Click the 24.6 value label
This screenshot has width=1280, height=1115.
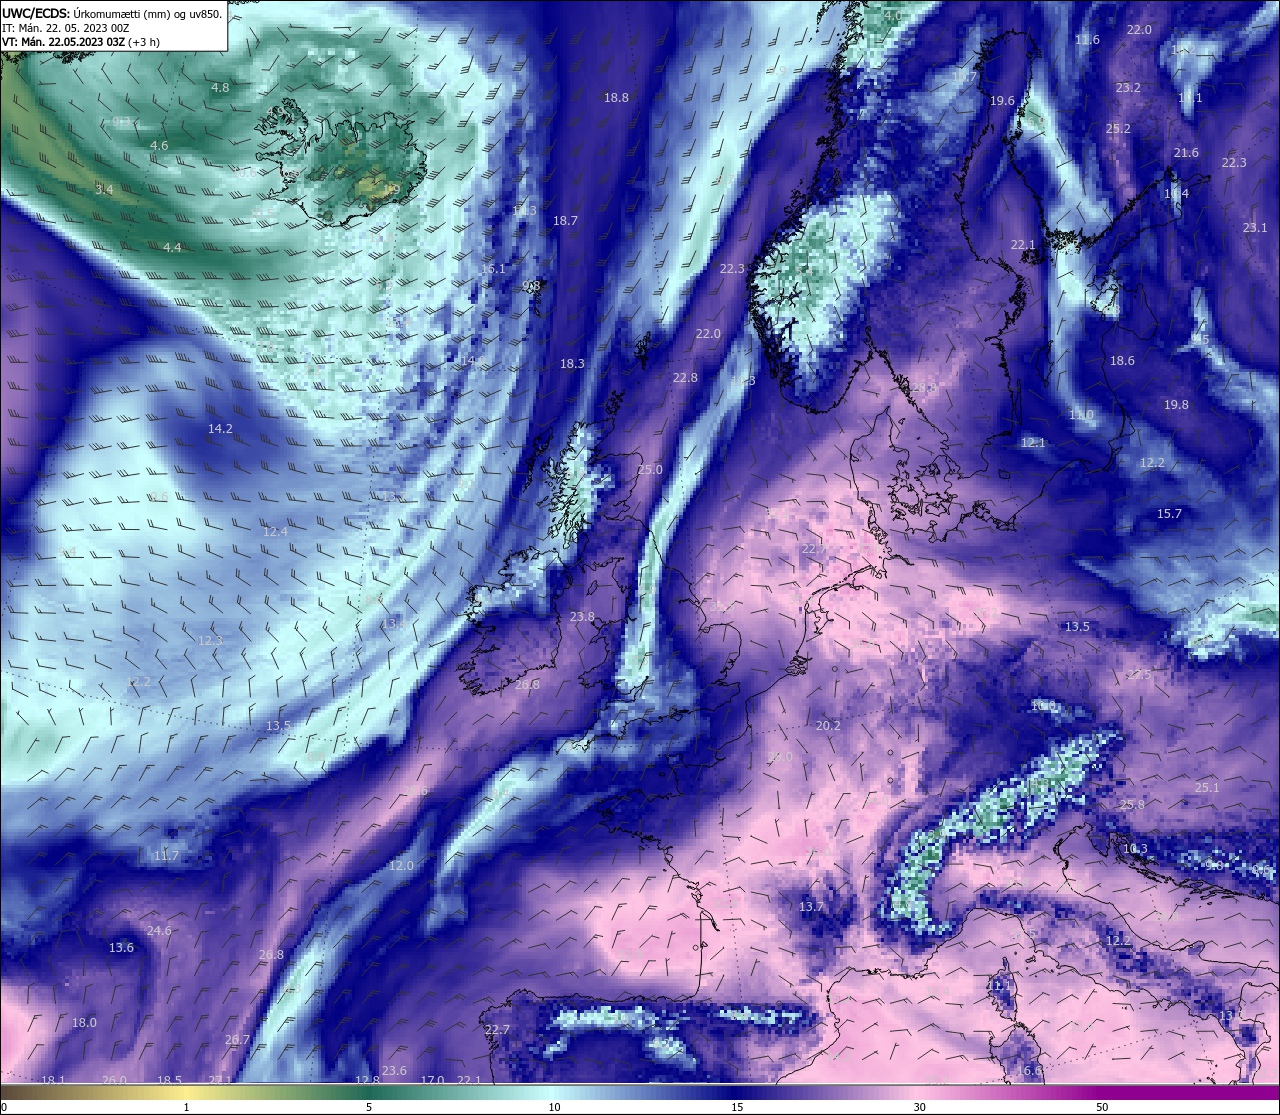[159, 931]
